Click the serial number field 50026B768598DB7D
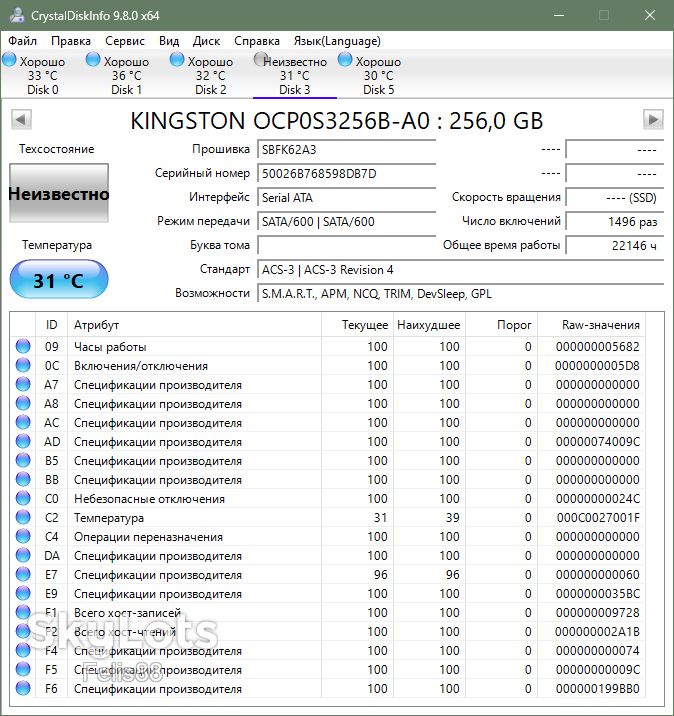This screenshot has width=674, height=716. coord(347,174)
